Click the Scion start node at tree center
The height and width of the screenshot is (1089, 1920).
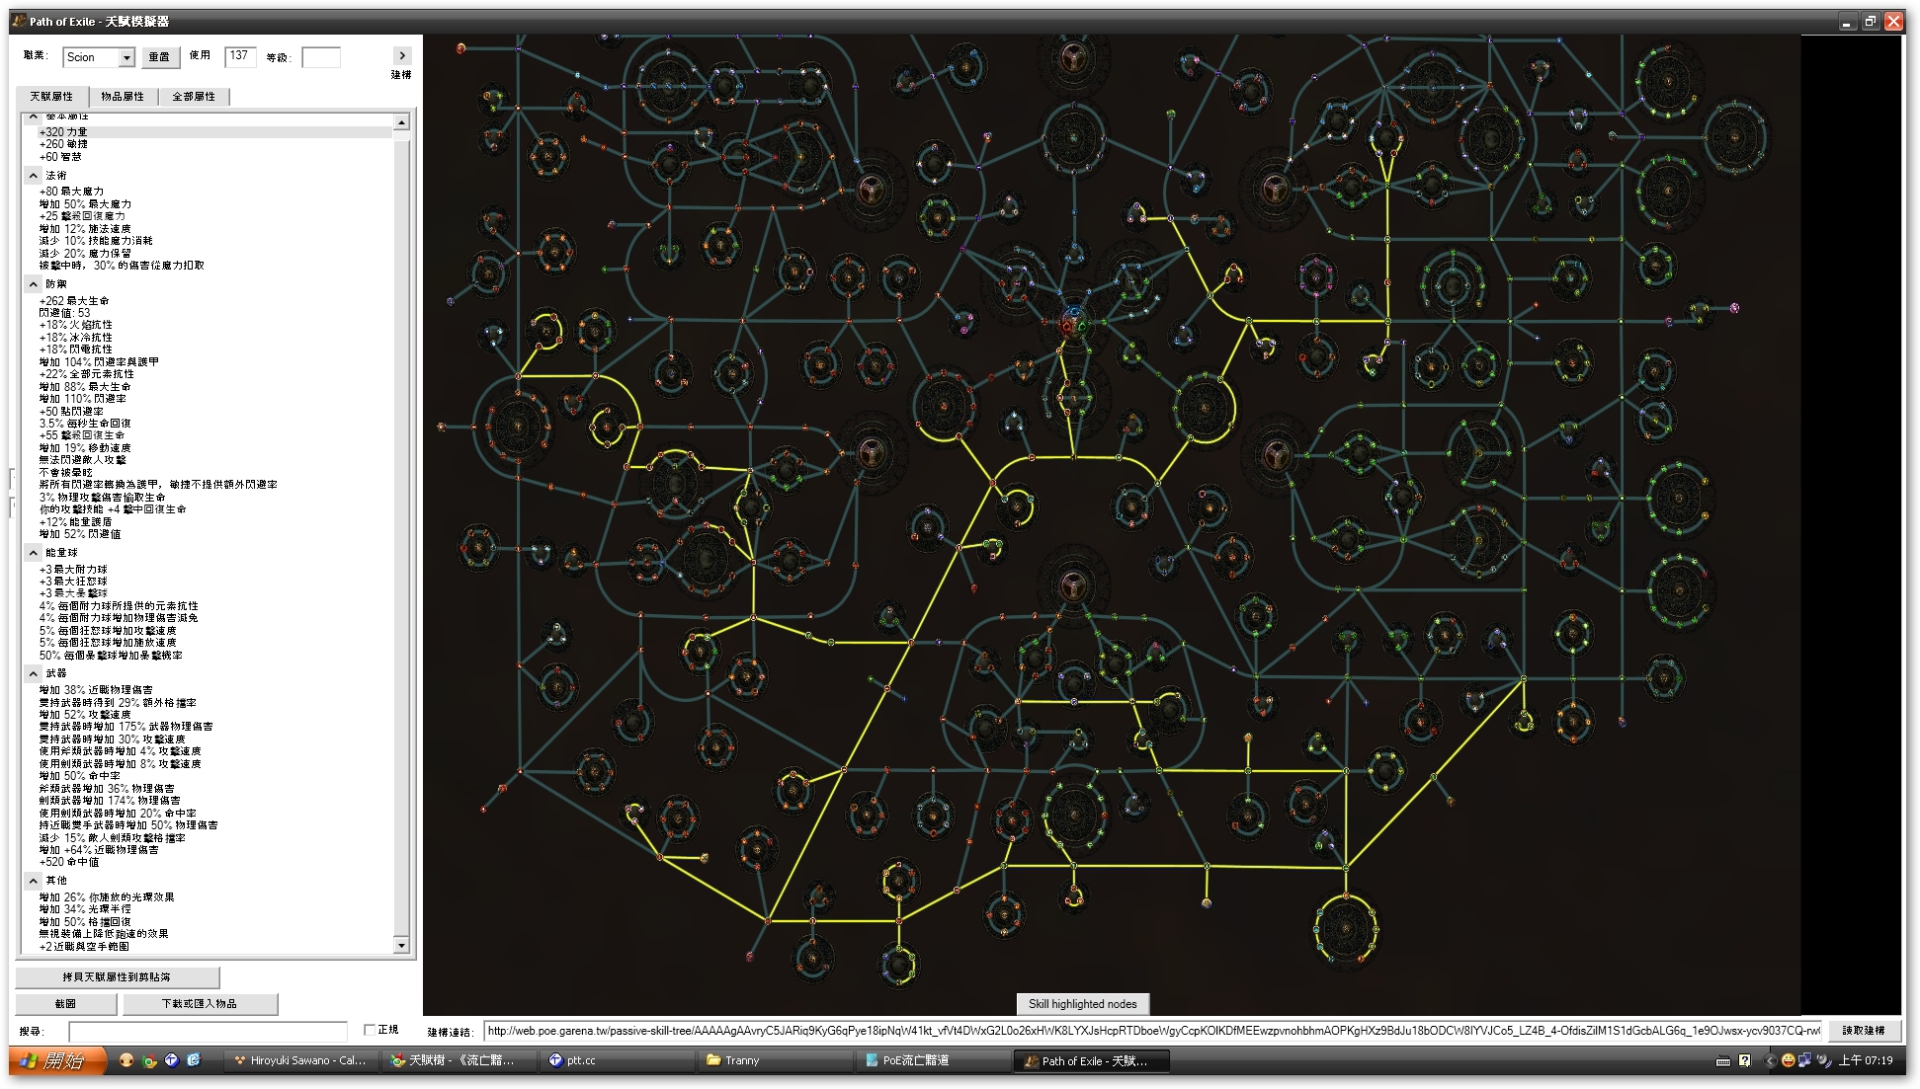(1073, 322)
